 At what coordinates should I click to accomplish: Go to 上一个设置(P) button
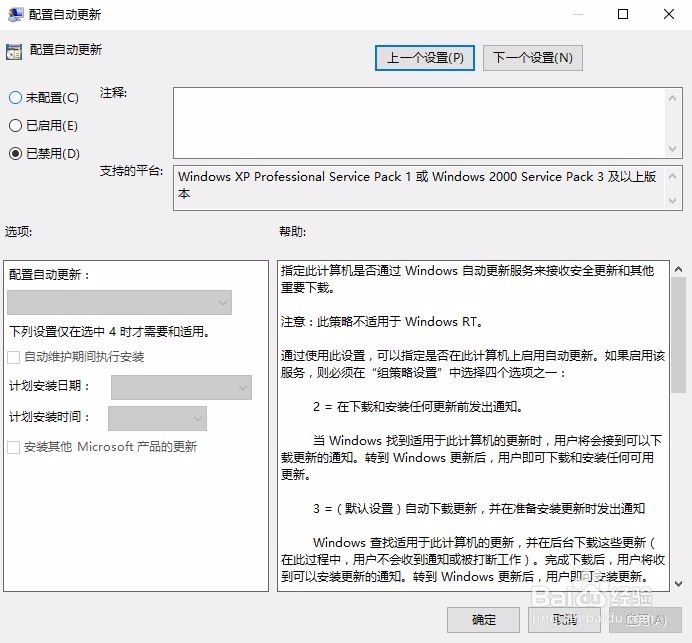click(425, 58)
